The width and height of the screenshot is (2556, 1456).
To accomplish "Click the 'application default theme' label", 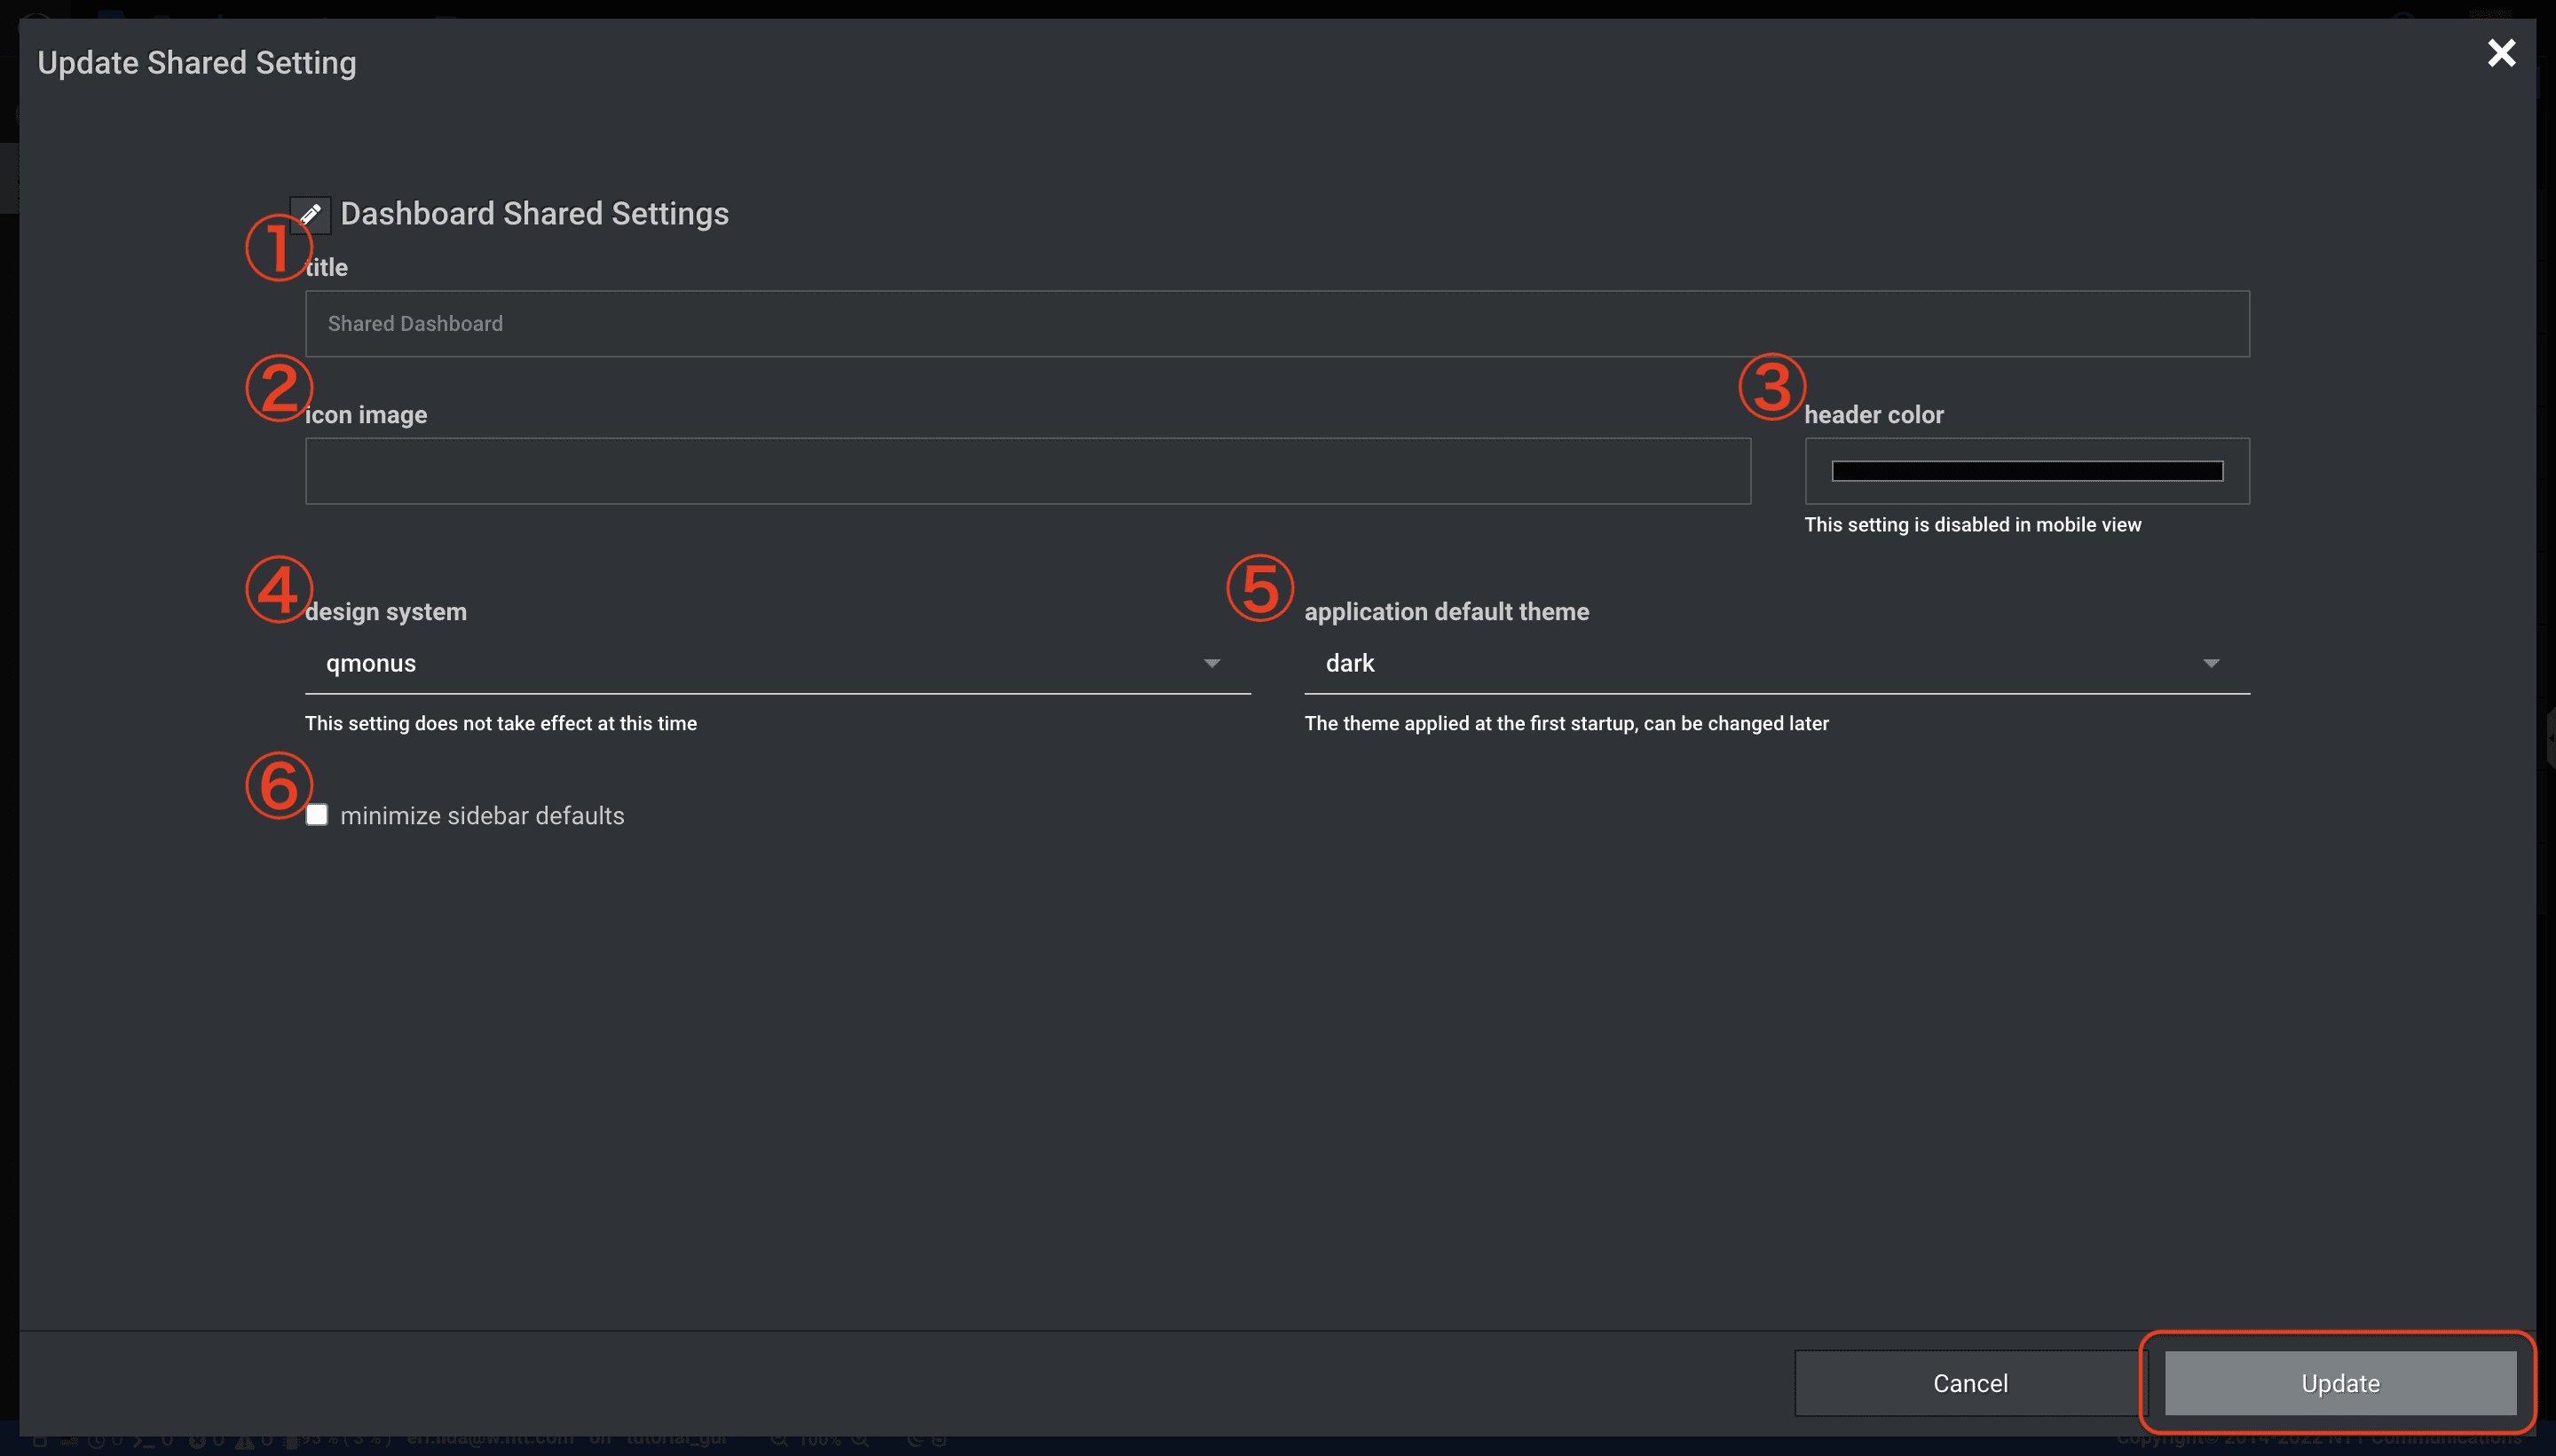I will (1446, 612).
